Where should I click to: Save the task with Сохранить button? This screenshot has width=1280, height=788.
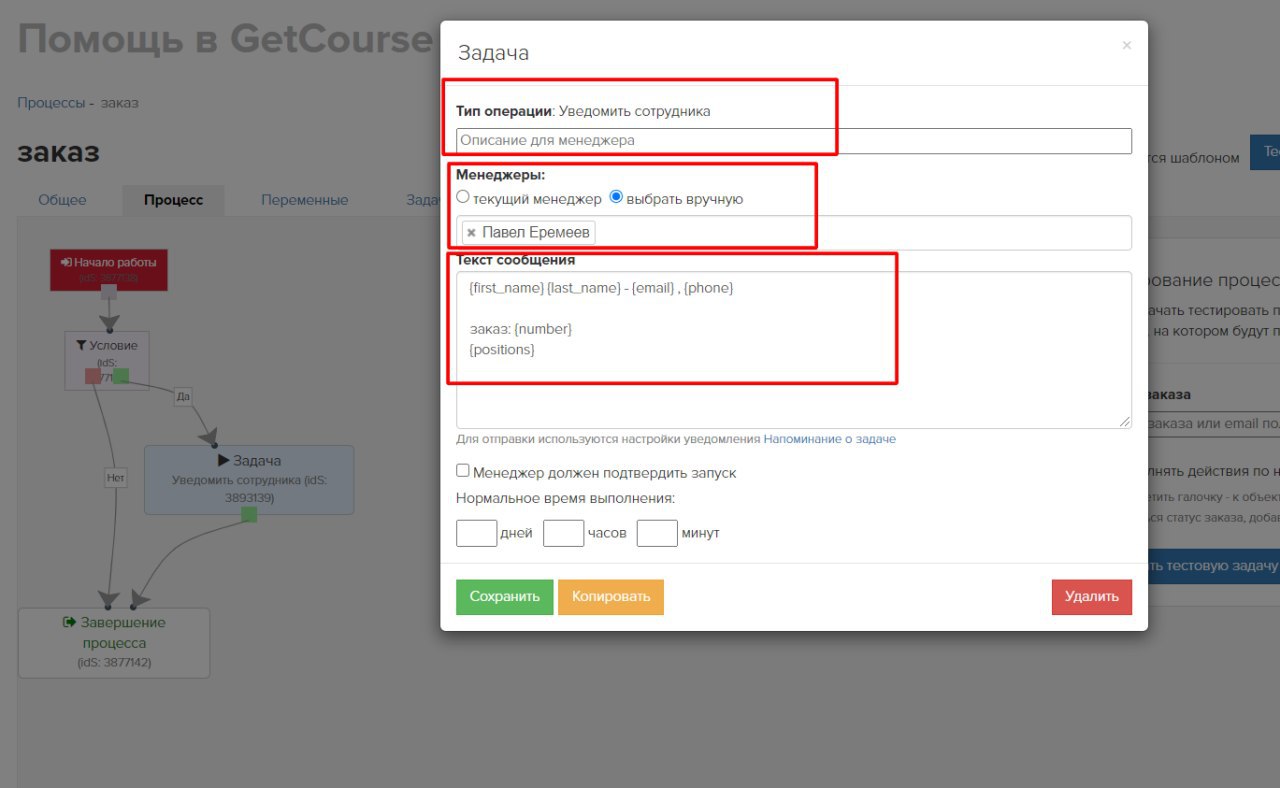click(504, 597)
